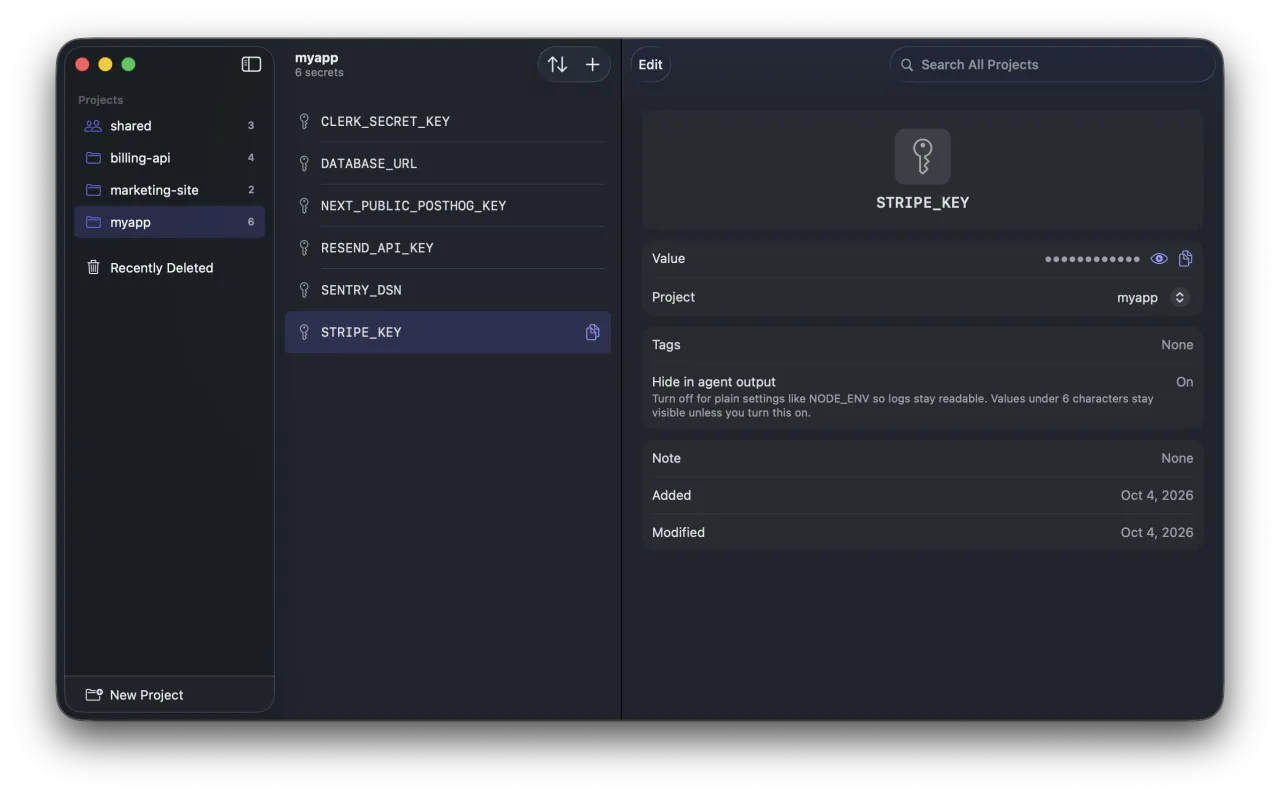Click the key icon beside NEXT_PUBLIC_POSTHOG_KEY
This screenshot has width=1280, height=795.
point(304,205)
